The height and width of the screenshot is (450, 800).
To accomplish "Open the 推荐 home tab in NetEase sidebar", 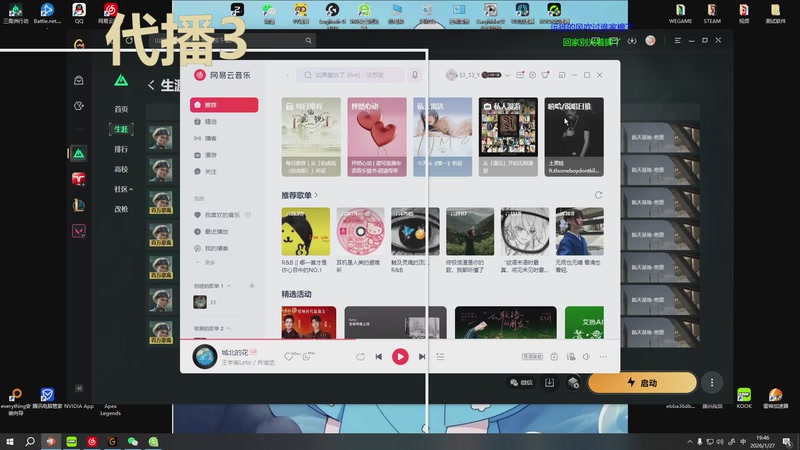I will tap(224, 105).
